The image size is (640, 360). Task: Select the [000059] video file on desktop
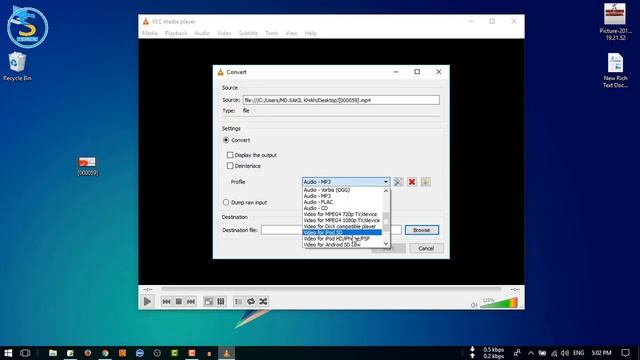[x=87, y=166]
